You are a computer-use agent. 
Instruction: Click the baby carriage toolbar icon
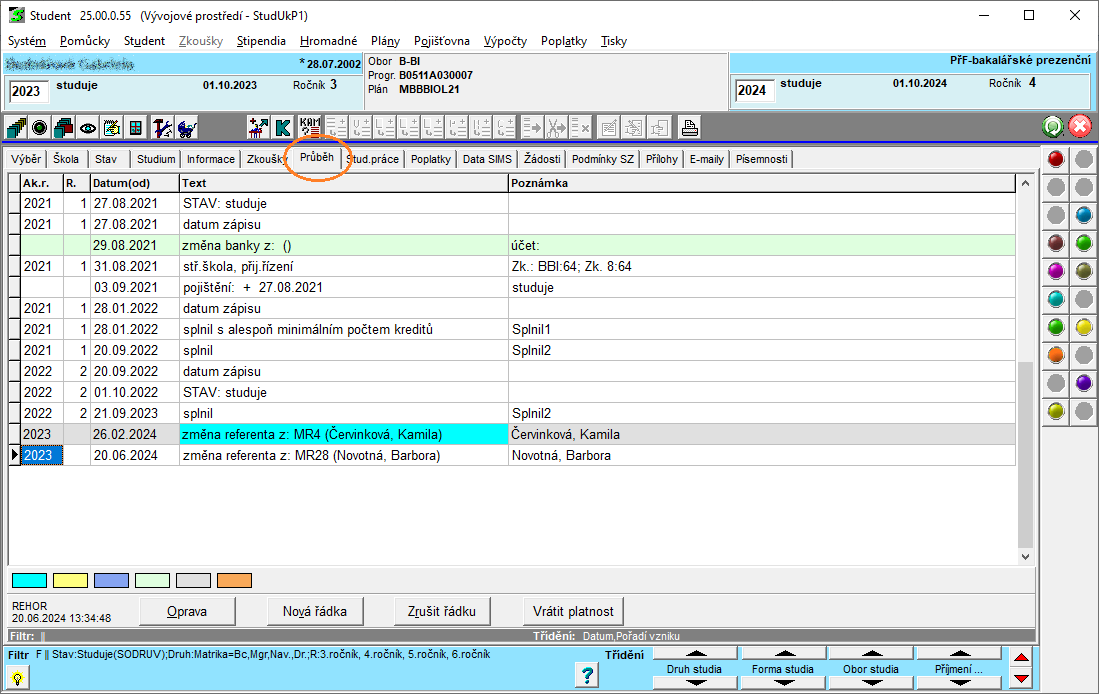click(x=186, y=127)
